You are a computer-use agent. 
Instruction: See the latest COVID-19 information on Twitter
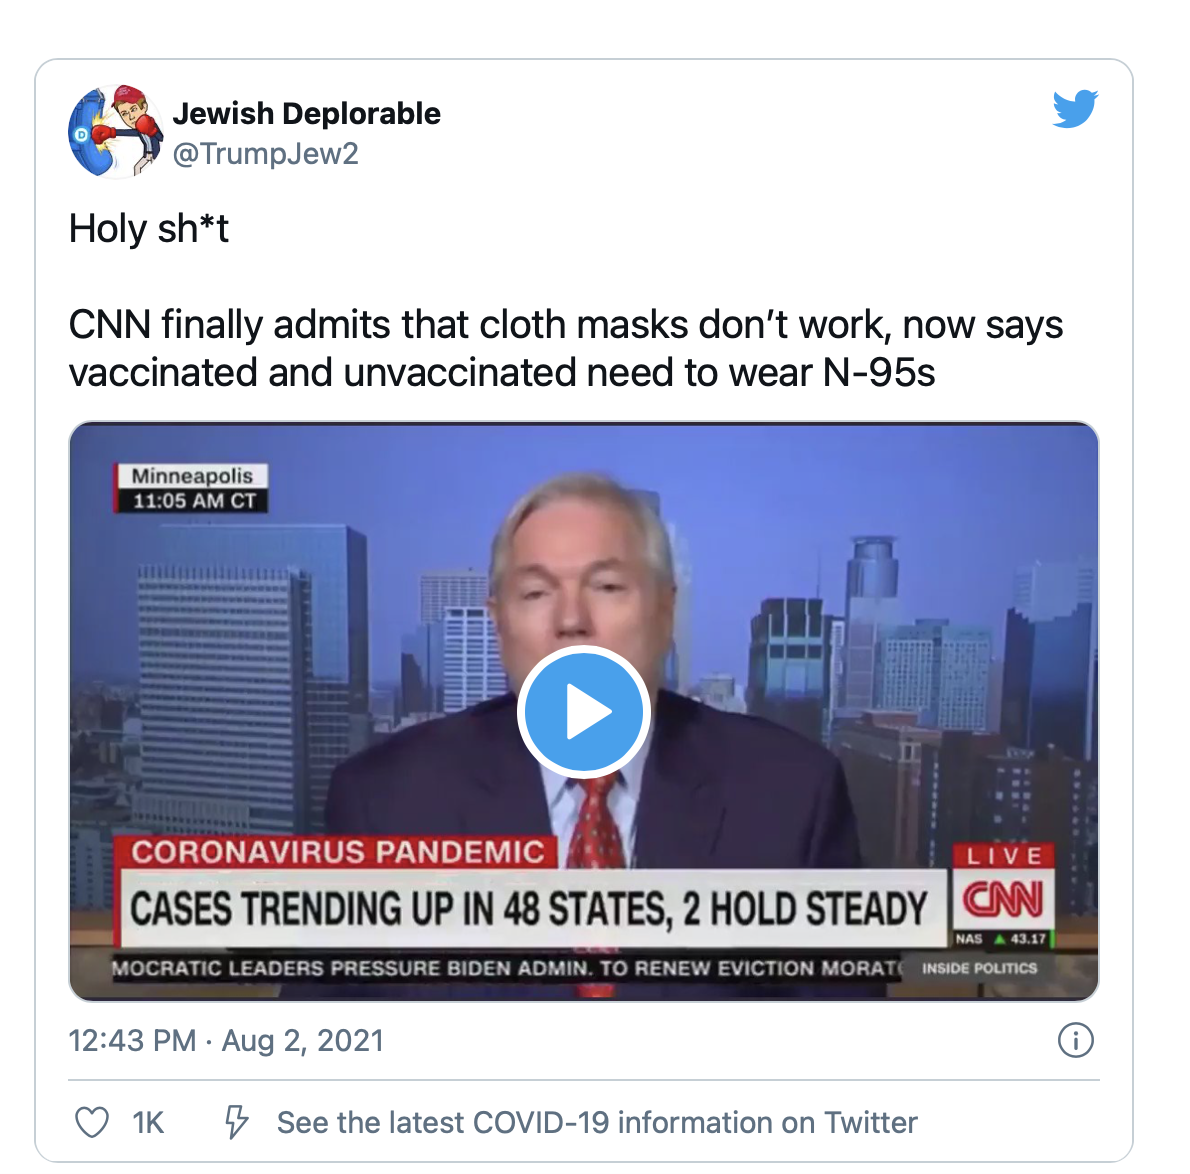click(597, 1122)
